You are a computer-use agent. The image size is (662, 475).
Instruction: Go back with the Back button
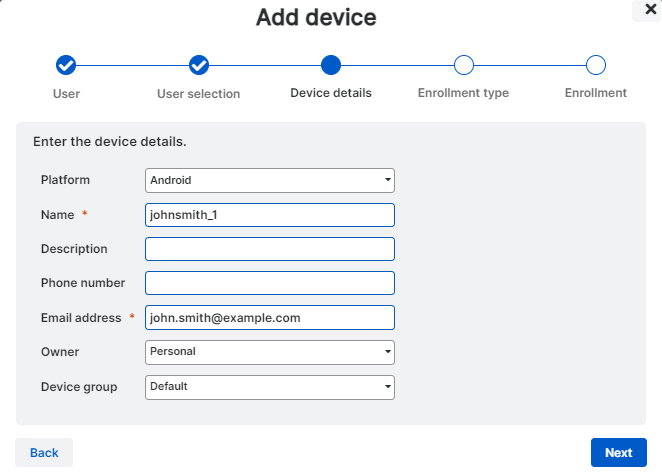44,453
